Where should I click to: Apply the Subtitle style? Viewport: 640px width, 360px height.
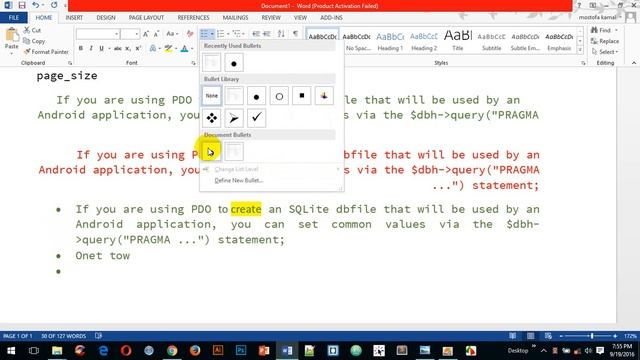pos(491,41)
